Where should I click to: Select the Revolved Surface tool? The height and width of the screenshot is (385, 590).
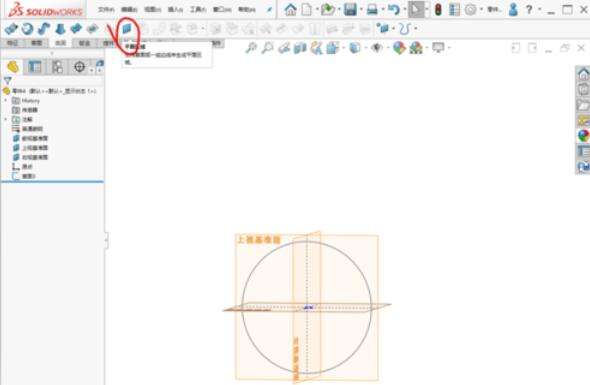point(27,29)
